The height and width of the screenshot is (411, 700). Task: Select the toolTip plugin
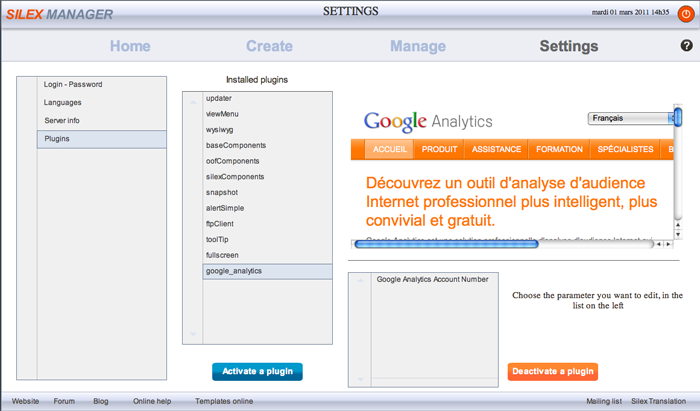(x=267, y=240)
